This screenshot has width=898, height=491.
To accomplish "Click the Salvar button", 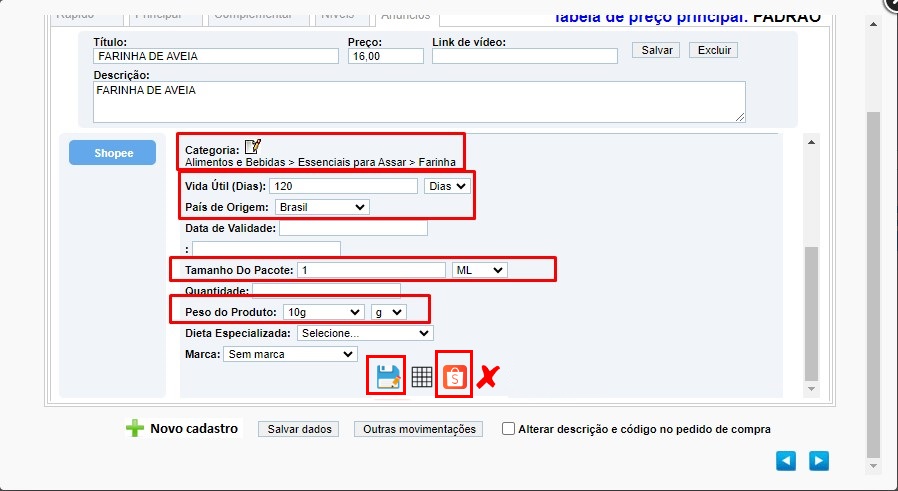I will [x=656, y=50].
